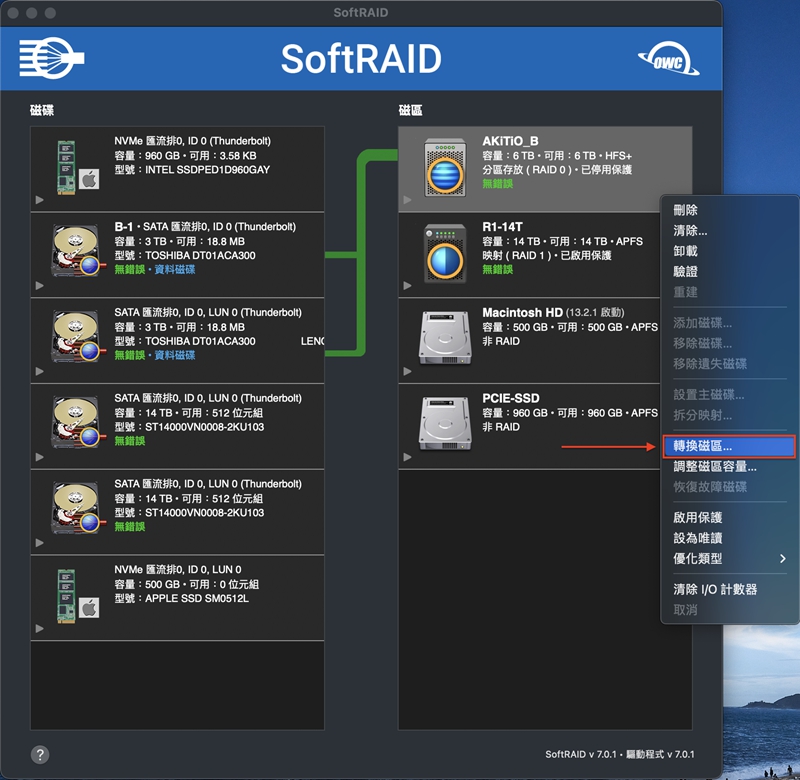The width and height of the screenshot is (800, 780).
Task: Open the 優化類型 submenu arrow
Action: click(x=783, y=559)
